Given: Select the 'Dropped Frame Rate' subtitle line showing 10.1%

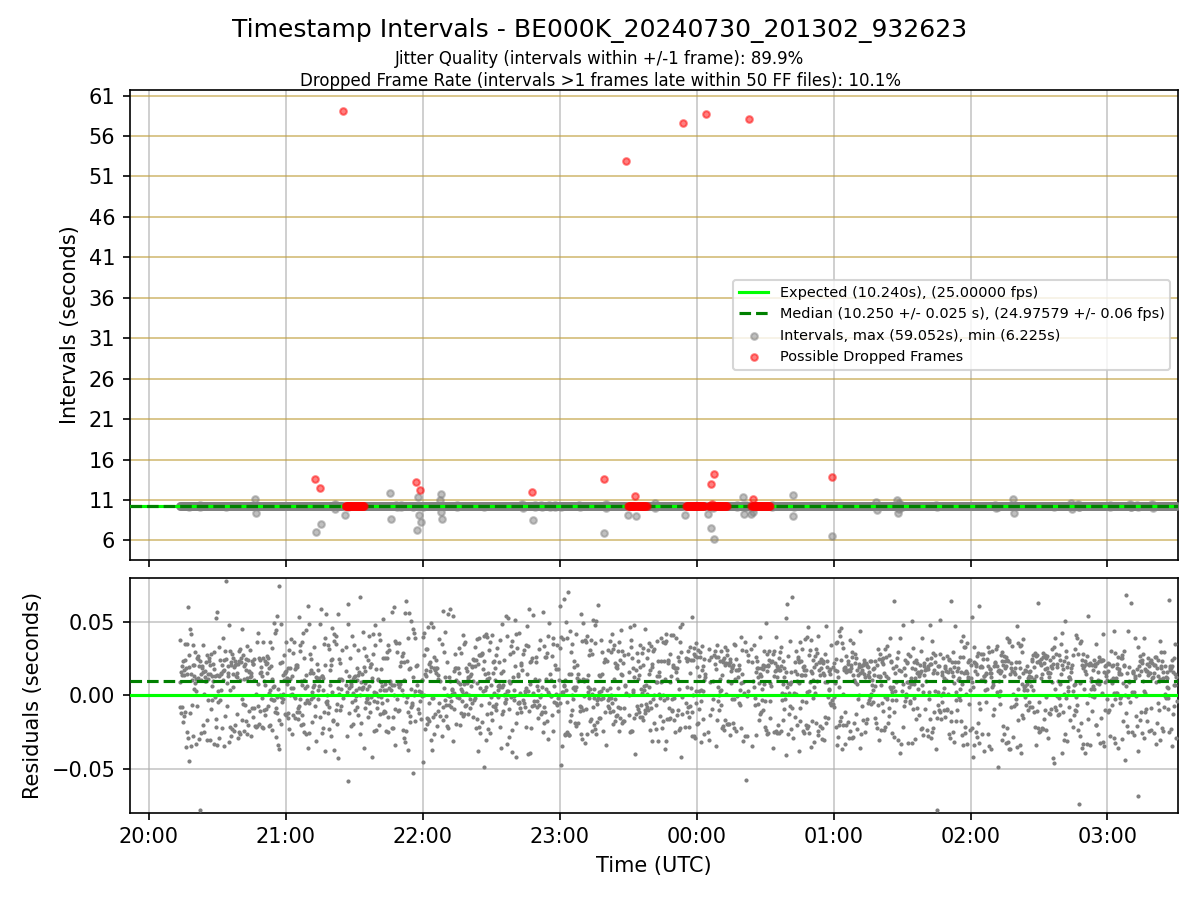Looking at the screenshot, I should coord(600,80).
